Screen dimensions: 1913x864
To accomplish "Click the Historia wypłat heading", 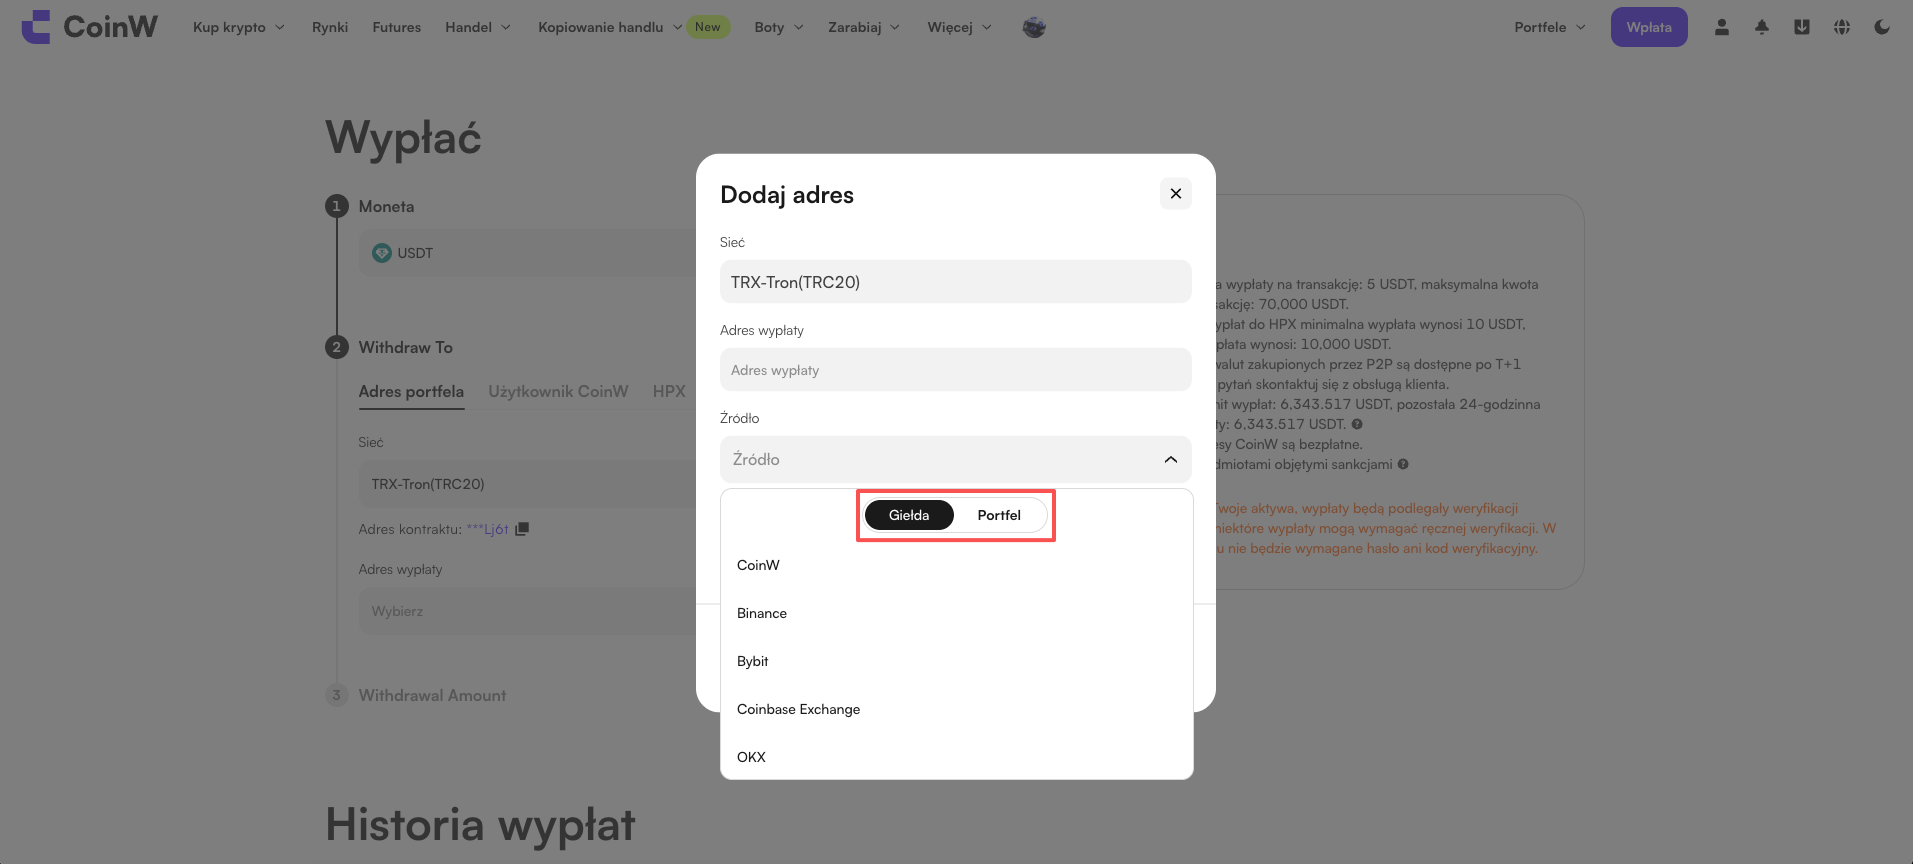I will (481, 825).
